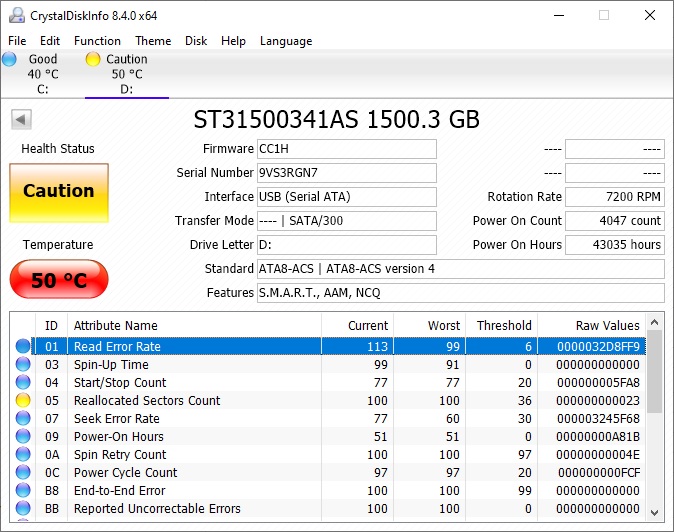674x532 pixels.
Task: Click the ID column header
Action: [51, 325]
